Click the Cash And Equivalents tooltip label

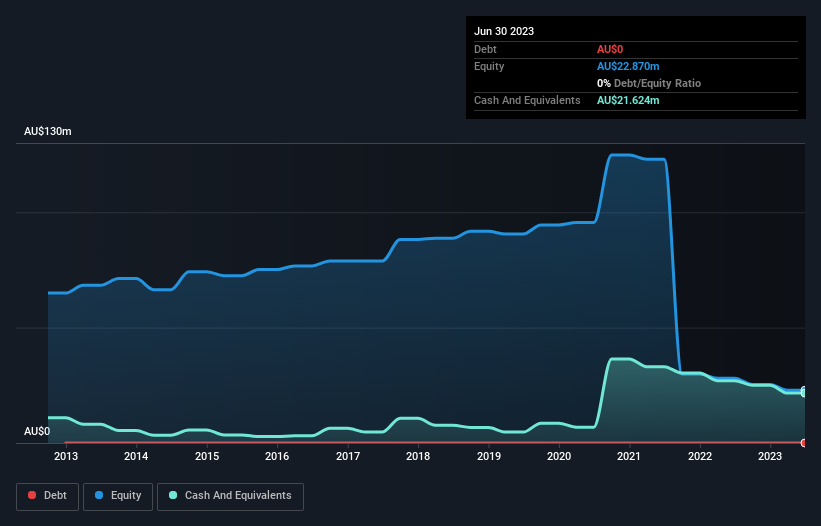(x=527, y=100)
